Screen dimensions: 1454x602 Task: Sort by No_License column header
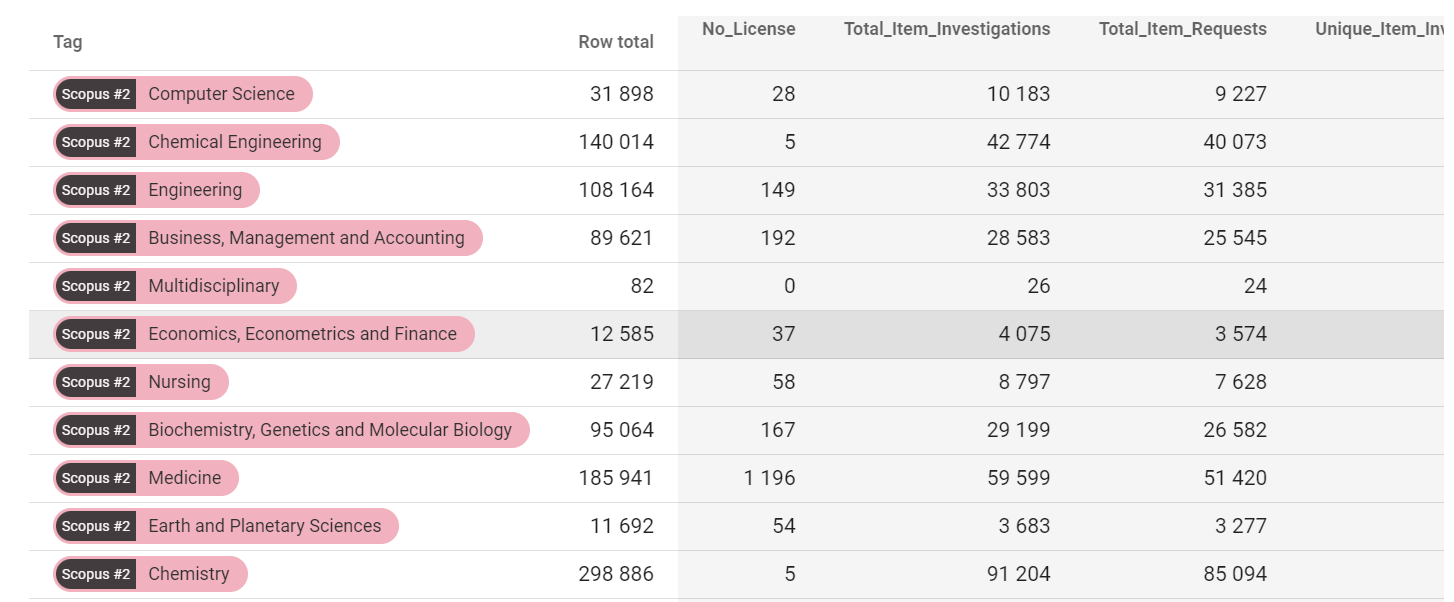click(749, 29)
